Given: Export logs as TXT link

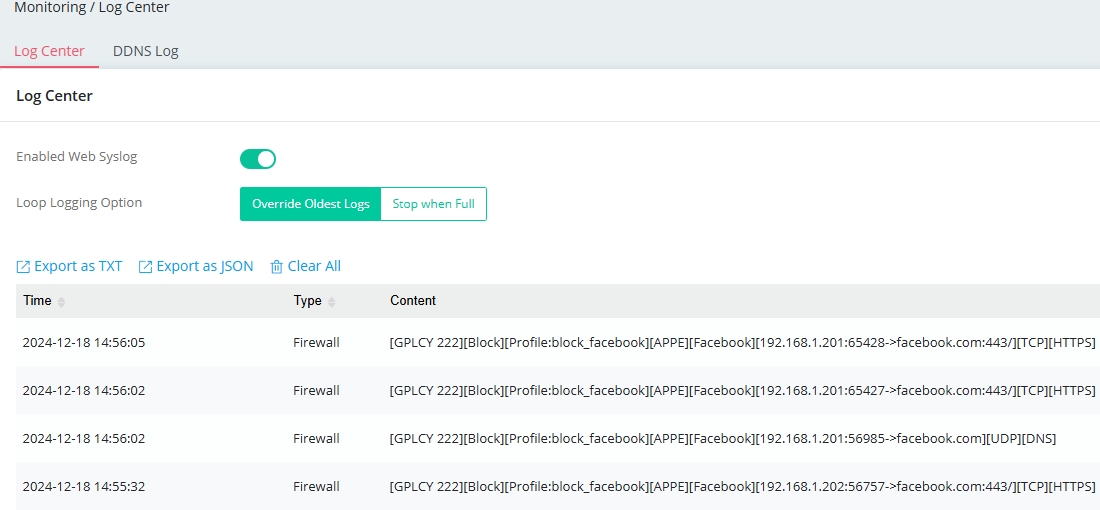Looking at the screenshot, I should 78,267.
